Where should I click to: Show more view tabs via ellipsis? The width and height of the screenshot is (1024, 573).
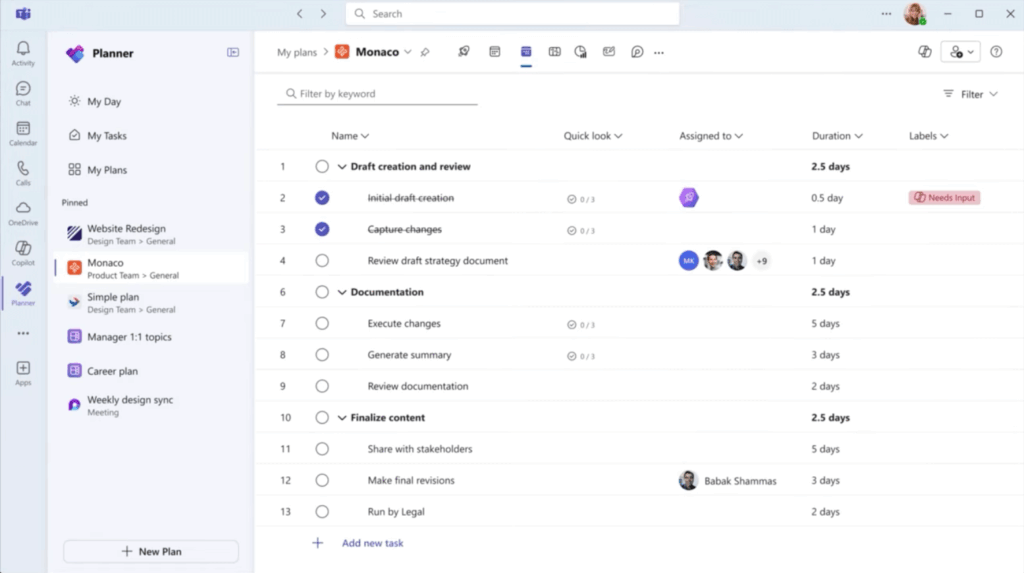659,52
